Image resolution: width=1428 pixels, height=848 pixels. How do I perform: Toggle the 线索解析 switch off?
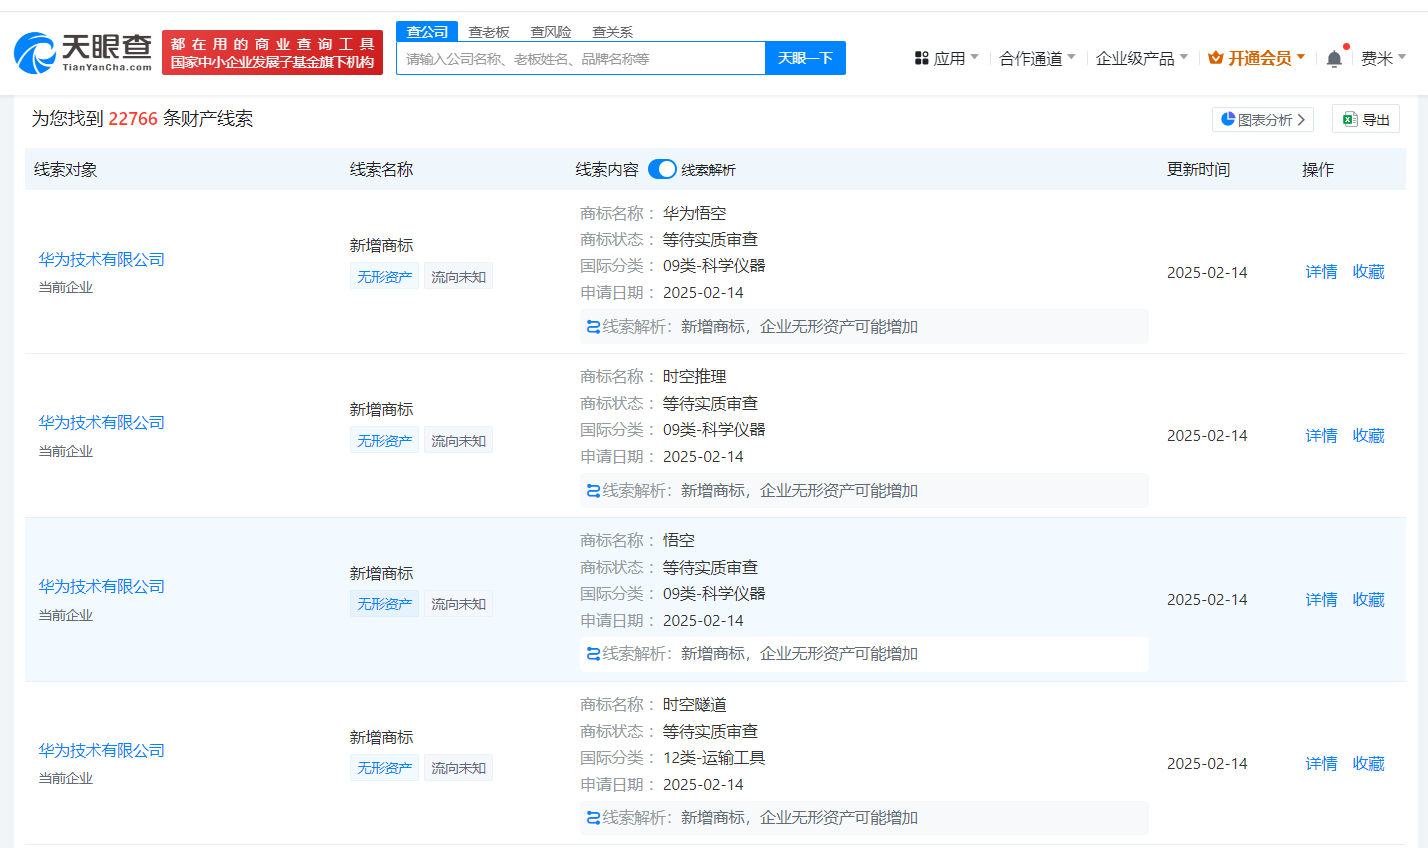[662, 169]
